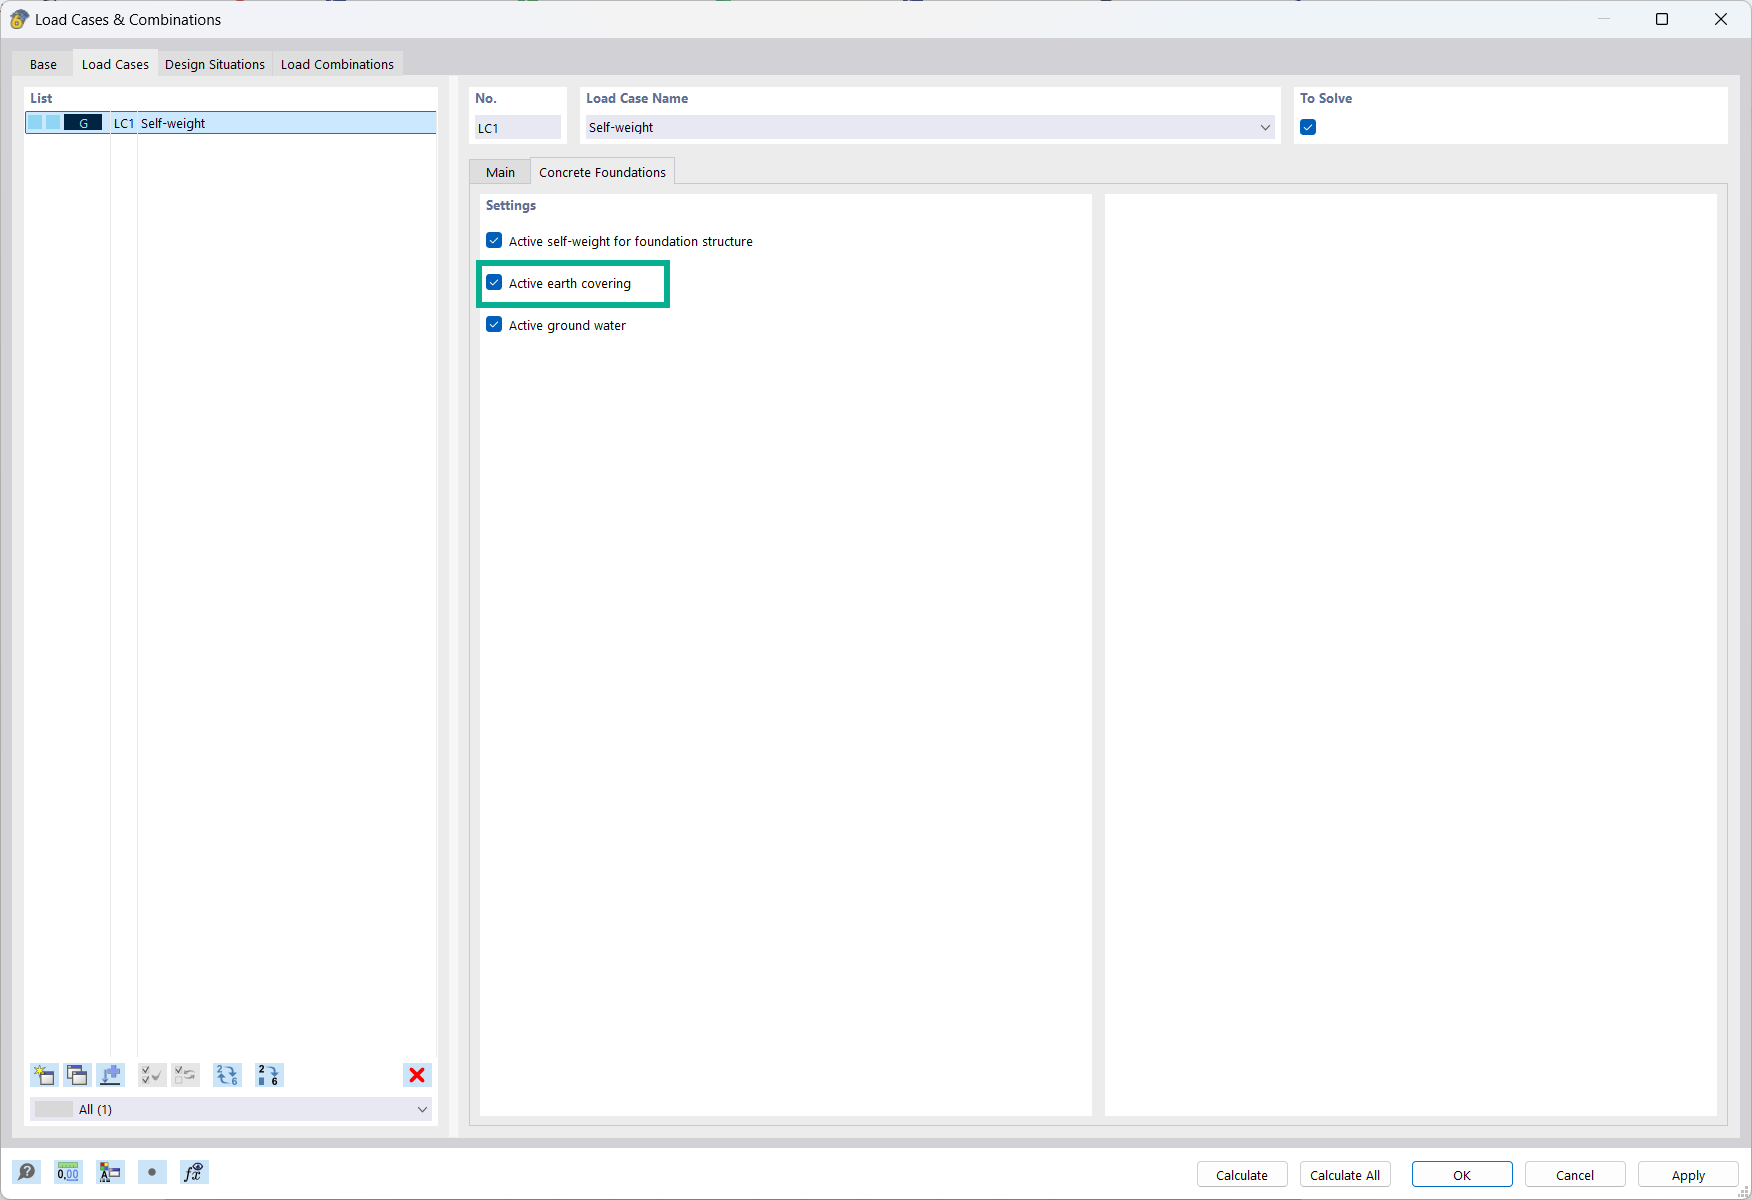Click the dark G category swatch
Image resolution: width=1752 pixels, height=1200 pixels.
(83, 122)
